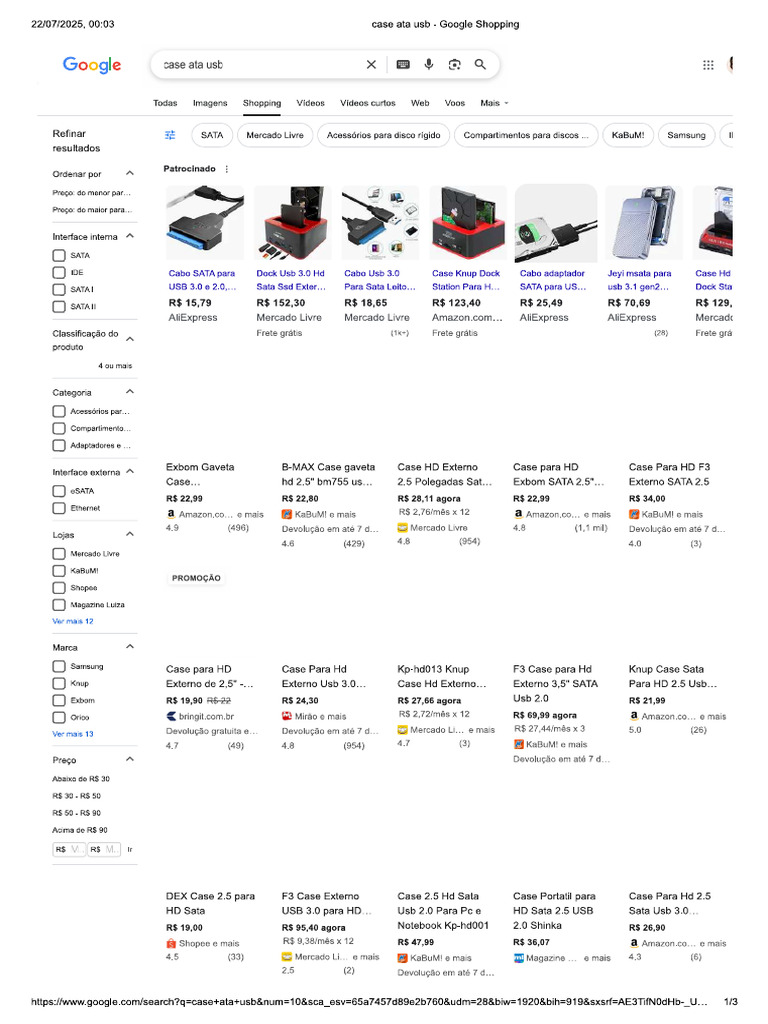Screen dimensions: 768x1024
Task: Open the Patrocinado three-dot menu
Action: tap(227, 169)
